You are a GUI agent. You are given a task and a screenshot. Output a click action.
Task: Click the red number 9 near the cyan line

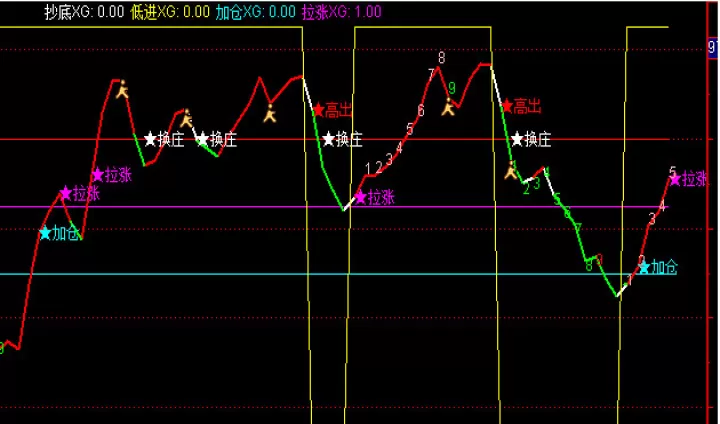[599, 260]
